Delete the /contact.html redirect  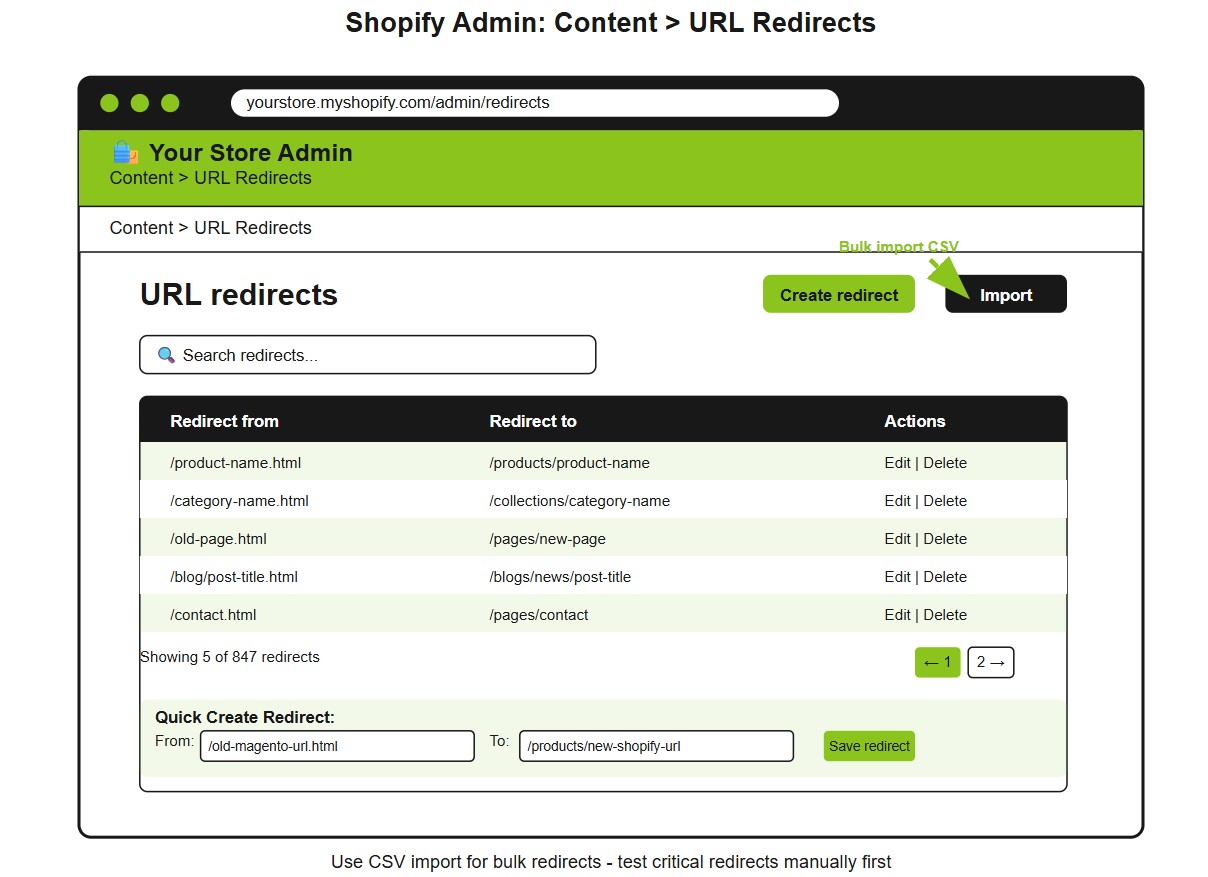tap(945, 615)
